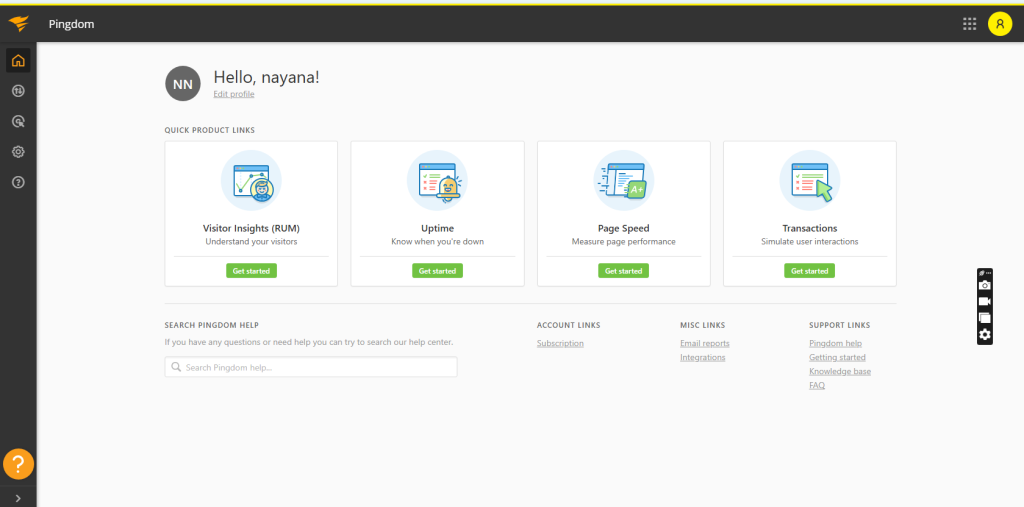This screenshot has height=507, width=1024.
Task: Click the stacked windows icon in floating toolbar
Action: point(985,318)
